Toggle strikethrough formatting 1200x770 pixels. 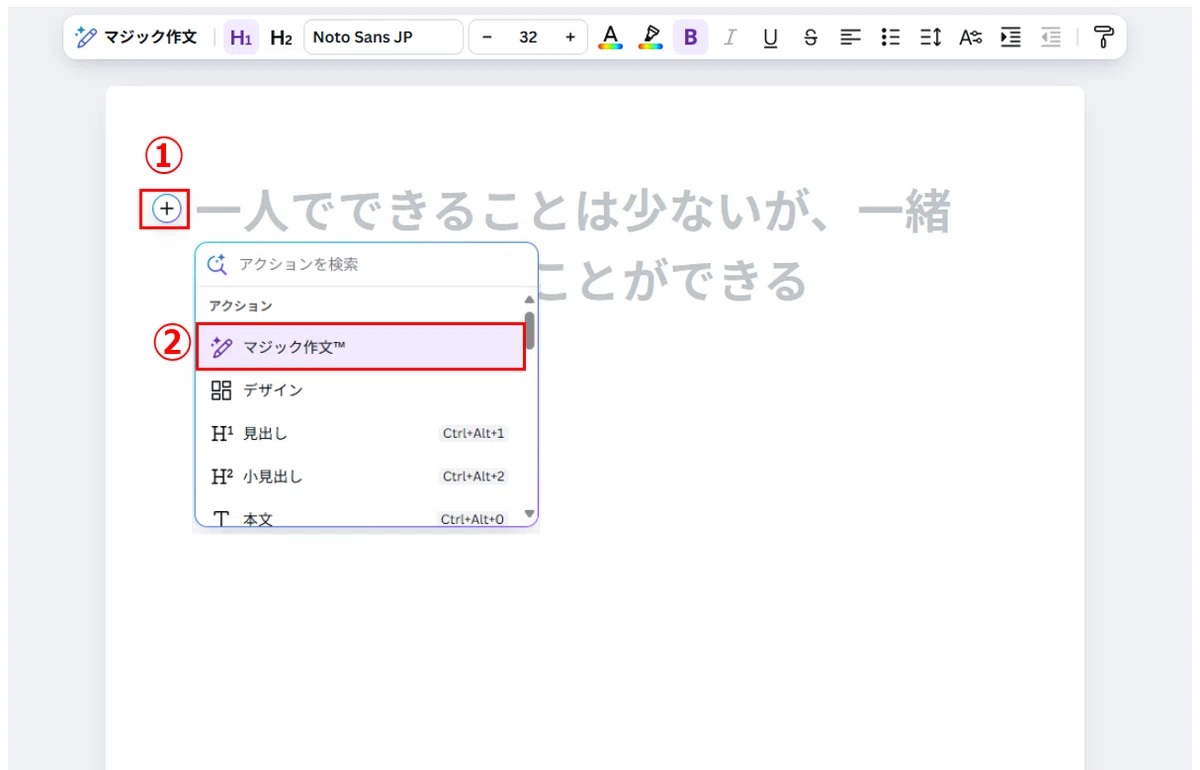(x=810, y=37)
